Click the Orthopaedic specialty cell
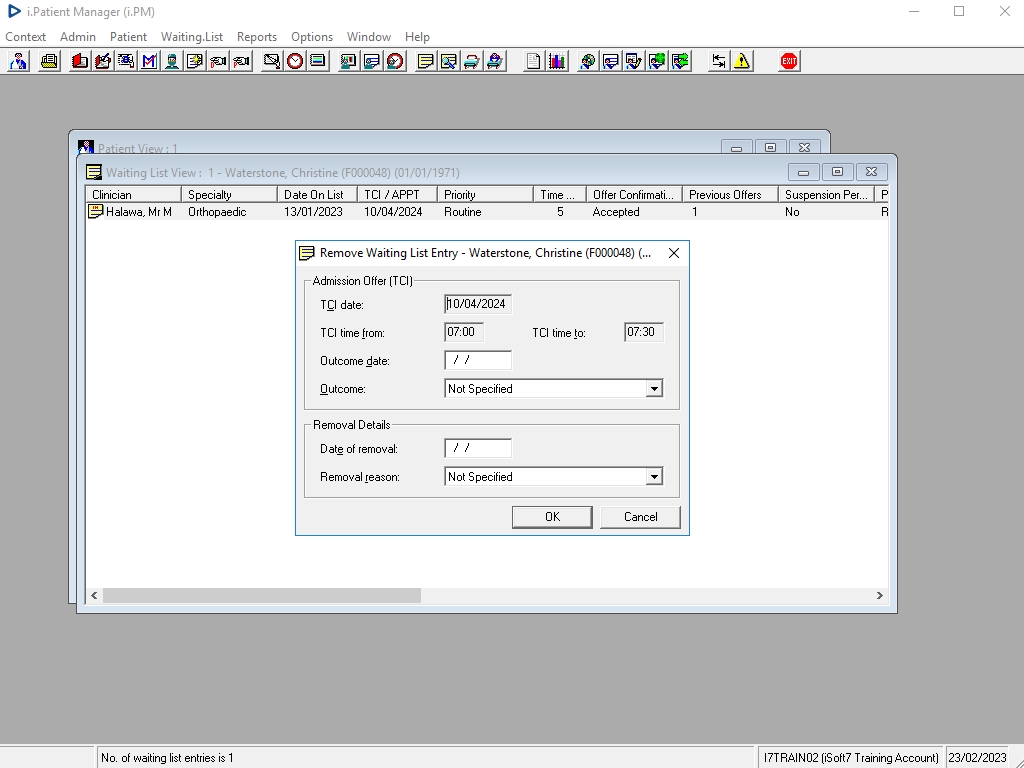 pos(217,212)
